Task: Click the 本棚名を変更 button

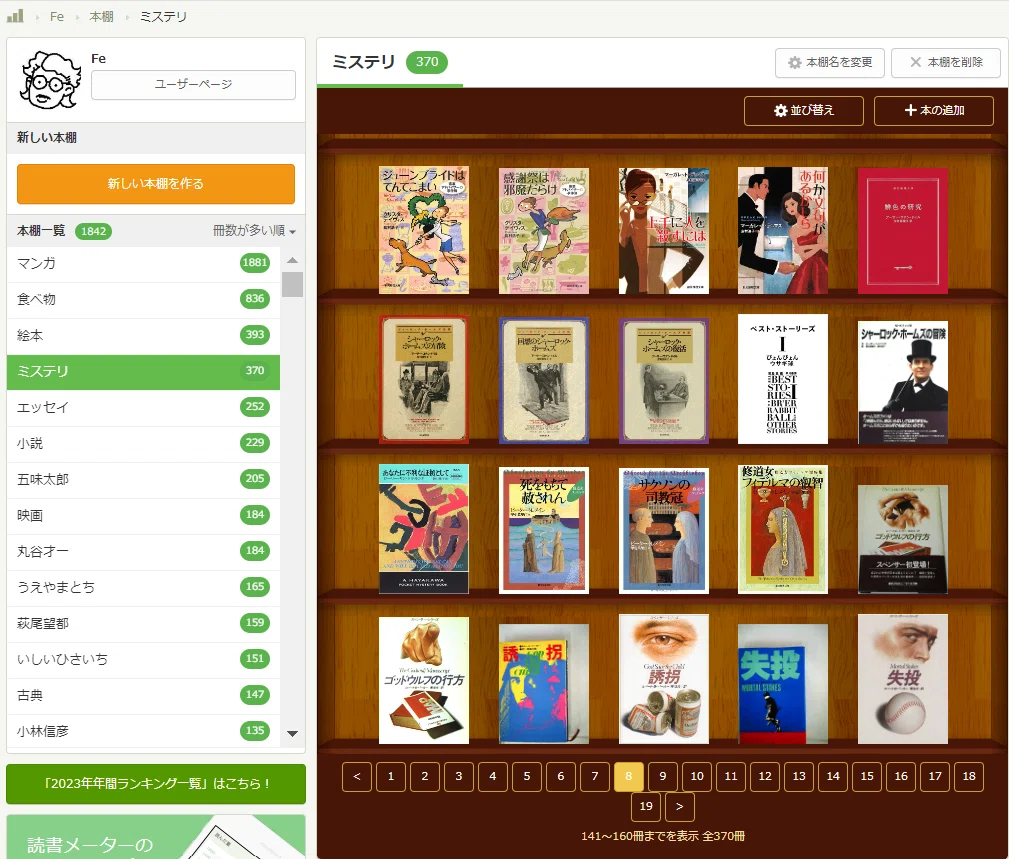Action: [829, 62]
